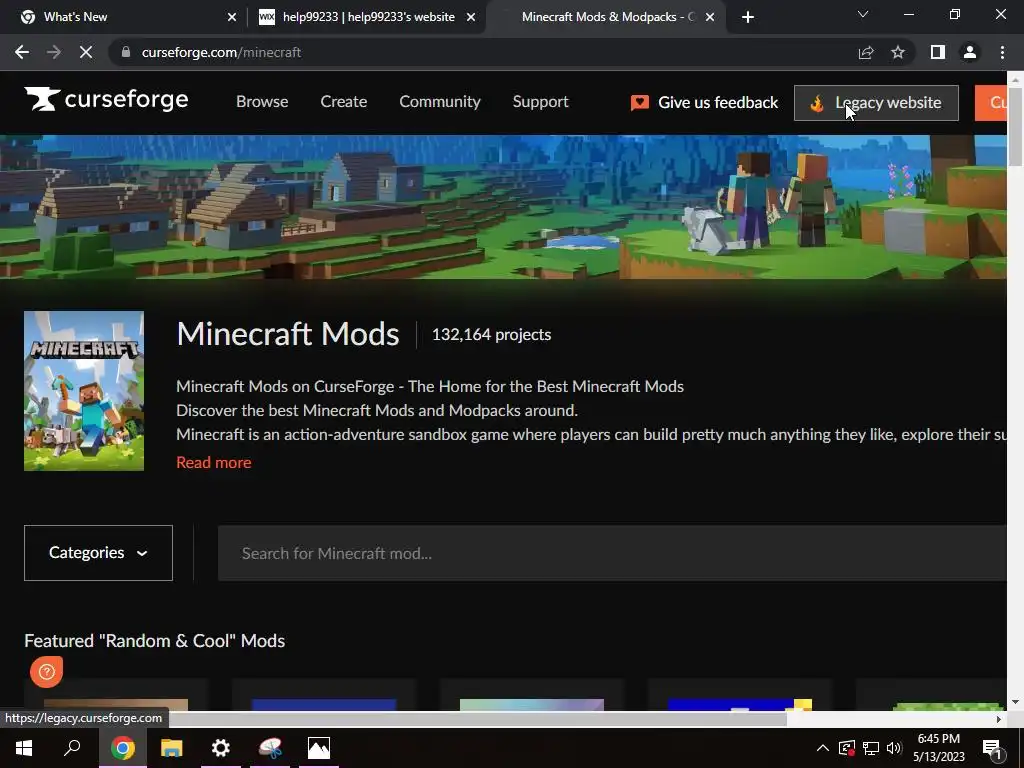Open the Support menu

tap(541, 102)
